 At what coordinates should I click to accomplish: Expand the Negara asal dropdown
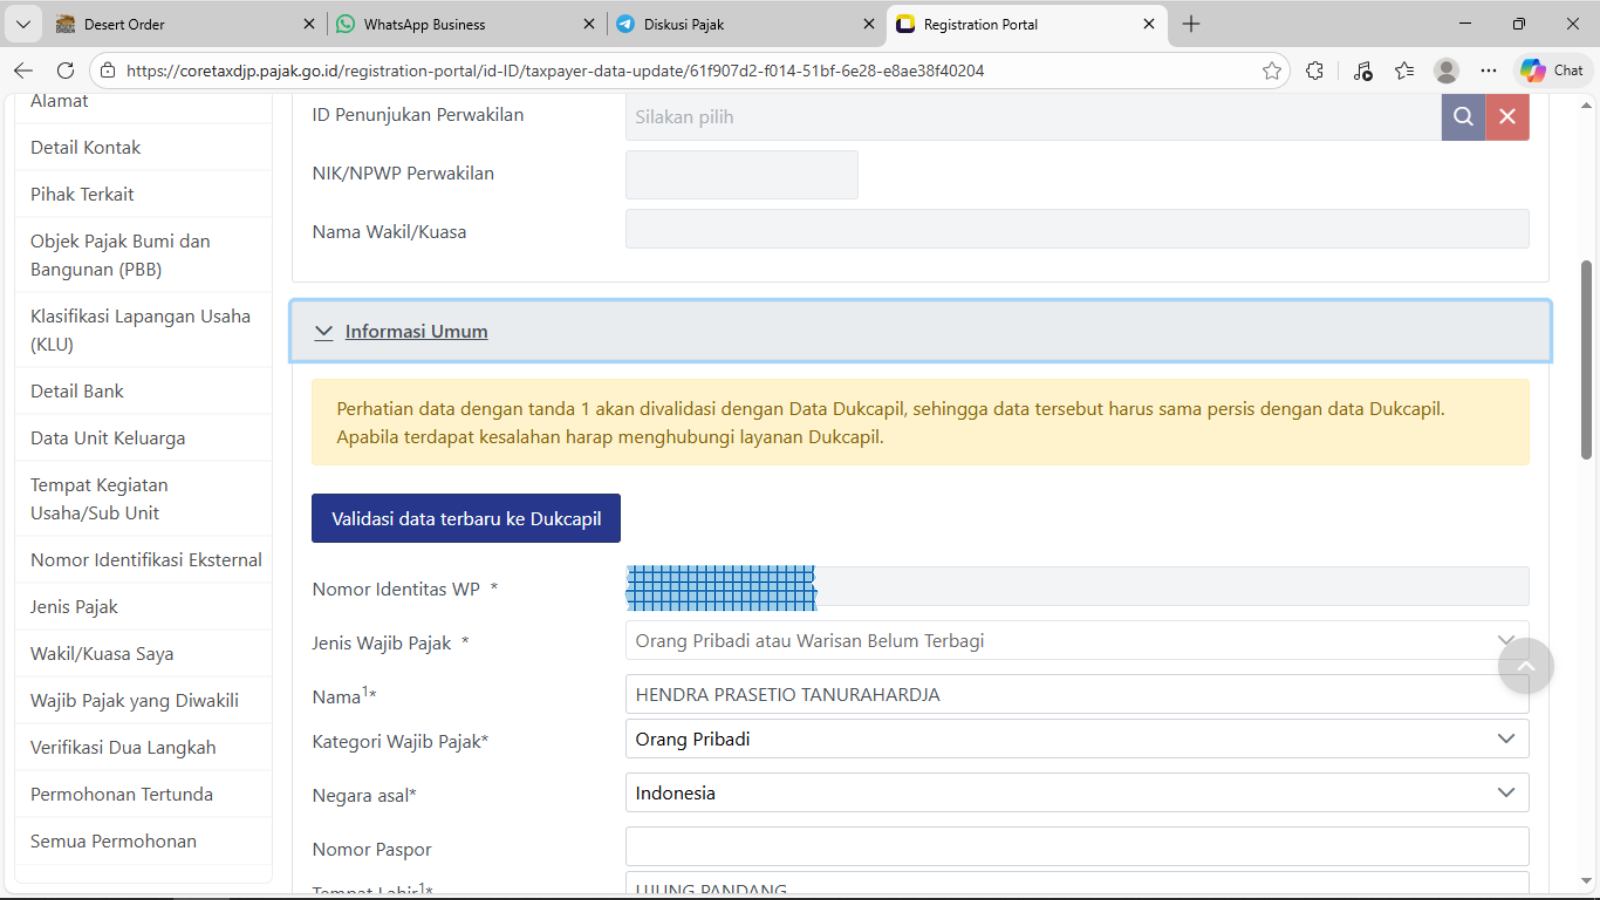pos(1076,793)
